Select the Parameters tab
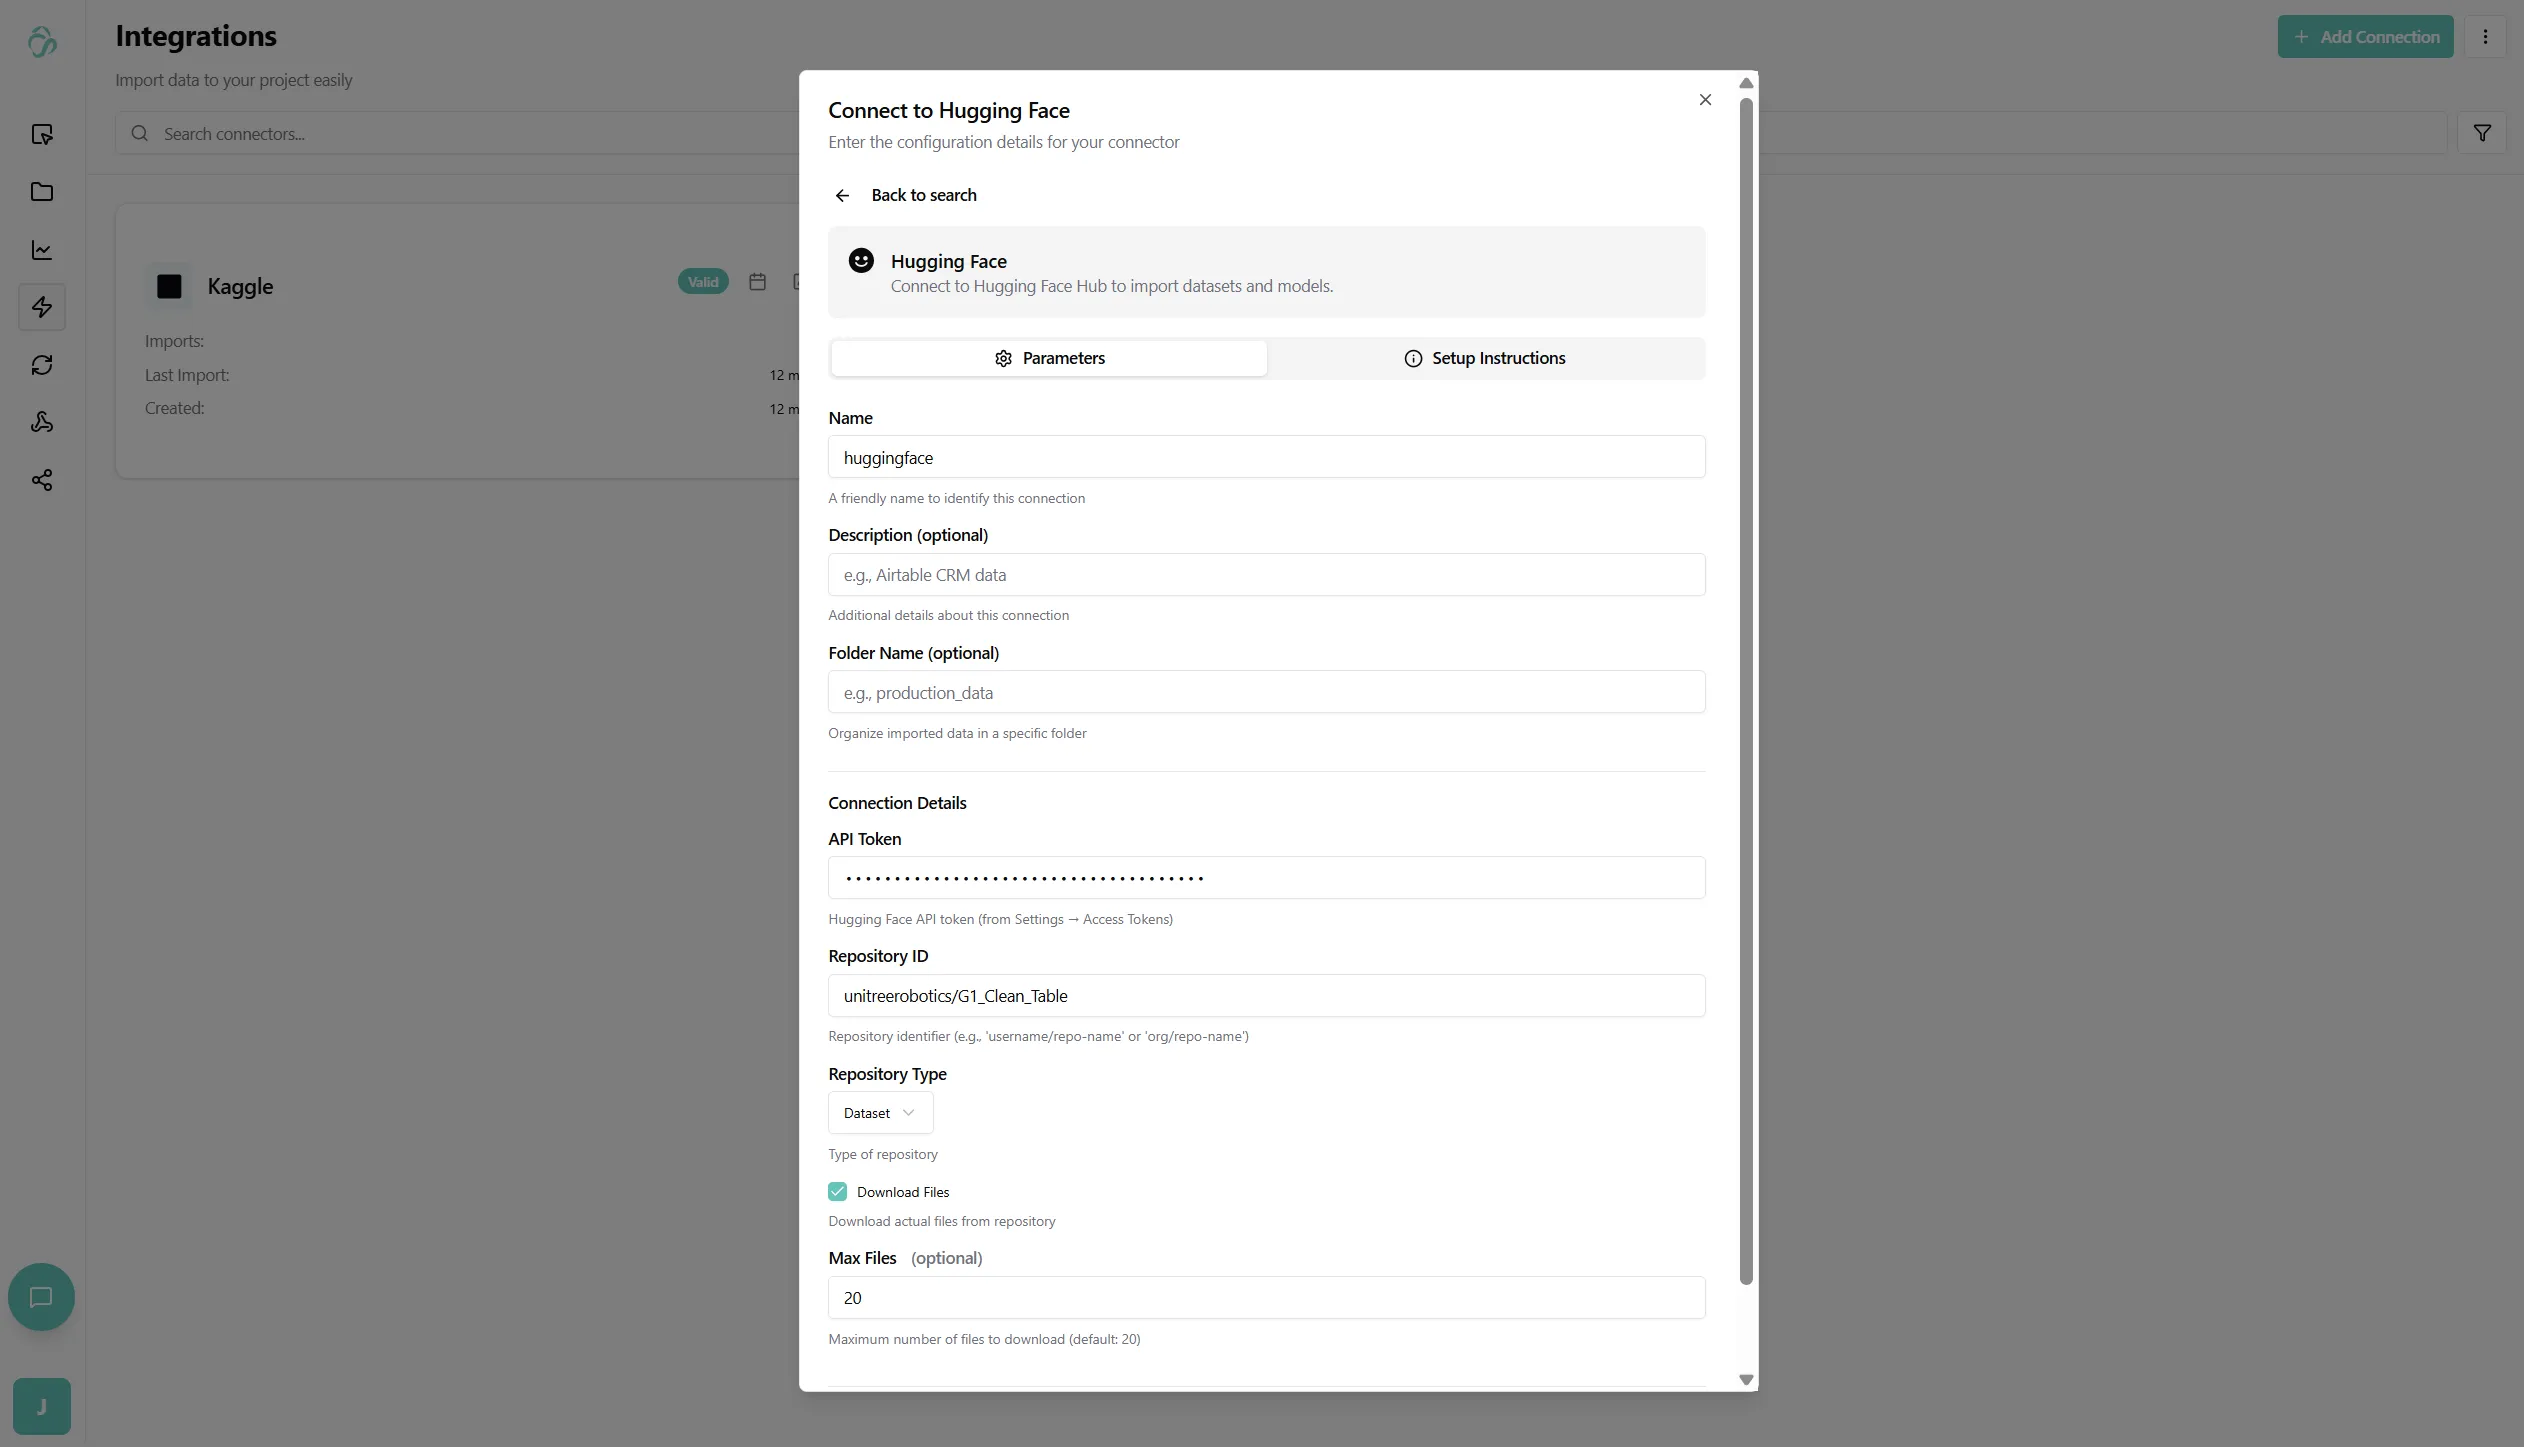 (x=1049, y=358)
